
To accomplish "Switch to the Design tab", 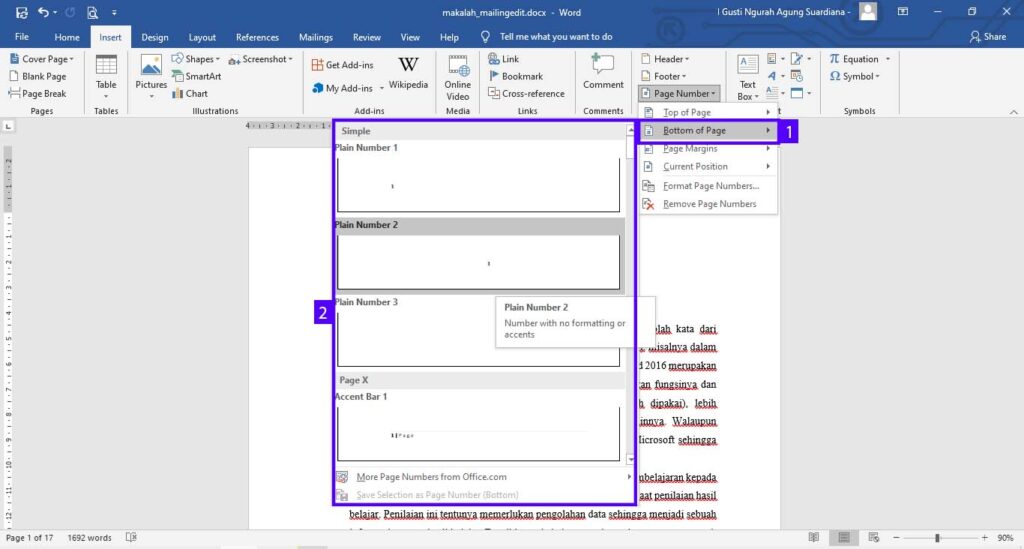I will [x=155, y=37].
